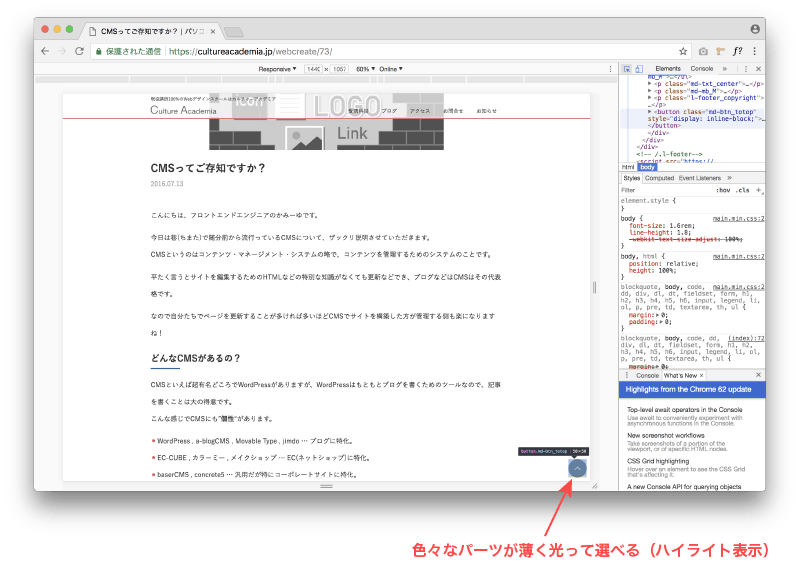Click the browser reload button
The height and width of the screenshot is (573, 800).
pyautogui.click(x=81, y=51)
